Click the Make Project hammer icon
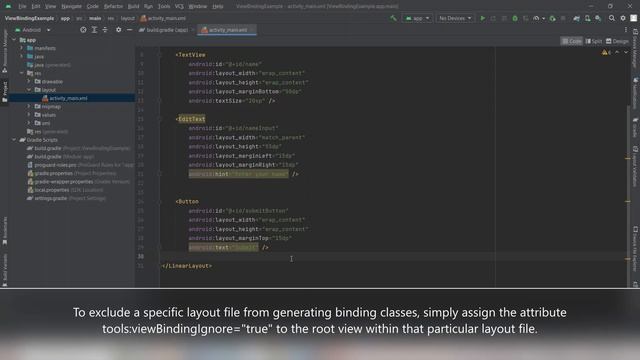 click(x=393, y=18)
